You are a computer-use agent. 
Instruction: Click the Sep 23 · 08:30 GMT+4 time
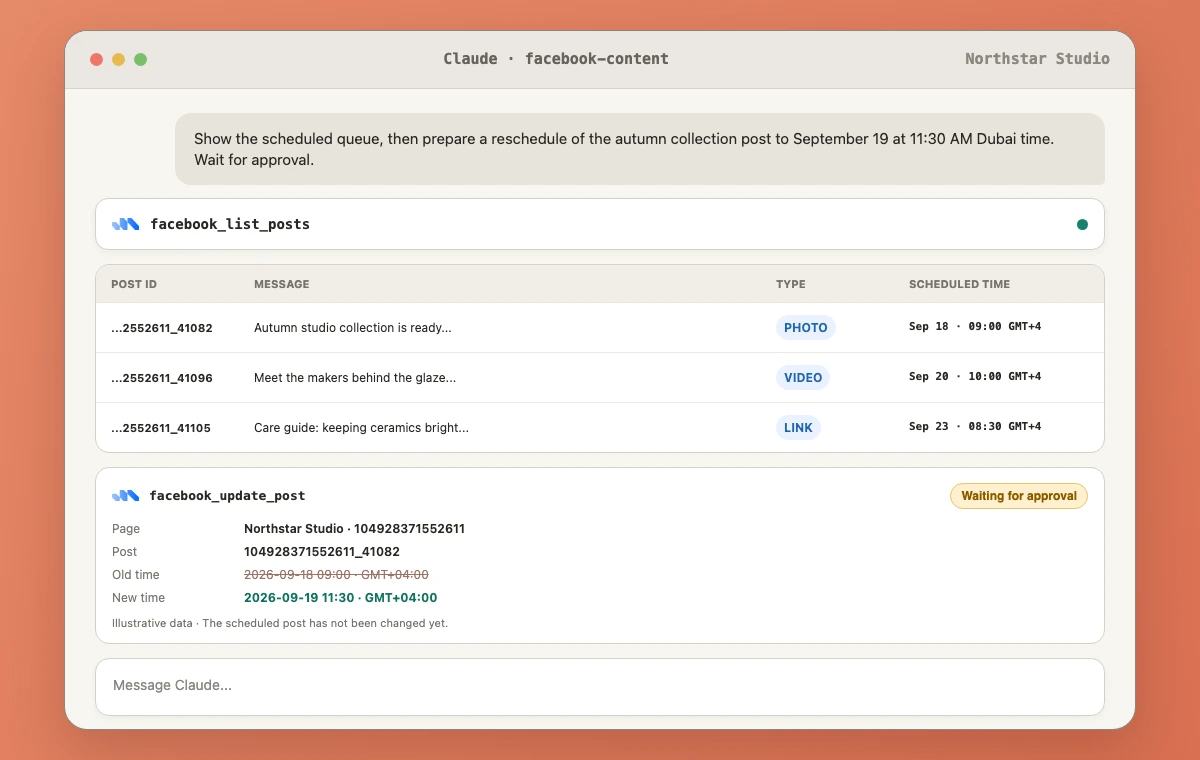click(975, 427)
